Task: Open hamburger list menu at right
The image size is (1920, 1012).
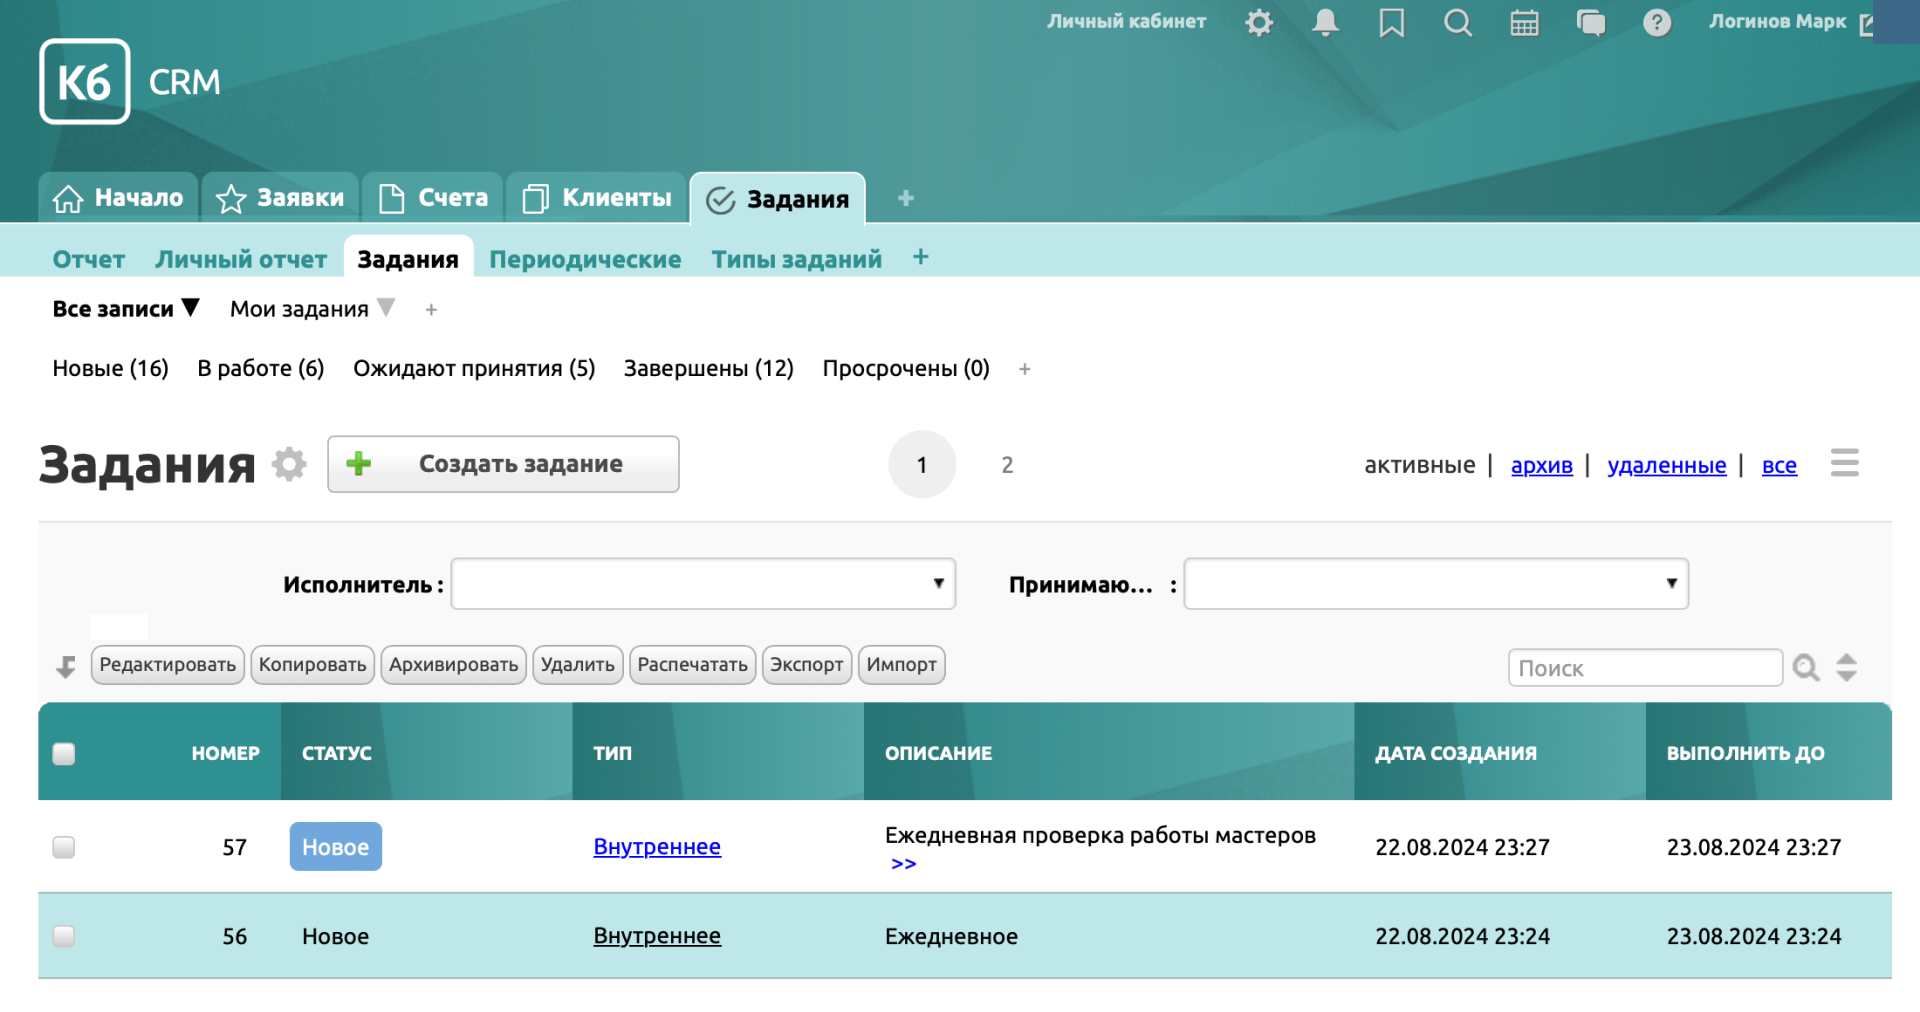Action: click(1844, 463)
